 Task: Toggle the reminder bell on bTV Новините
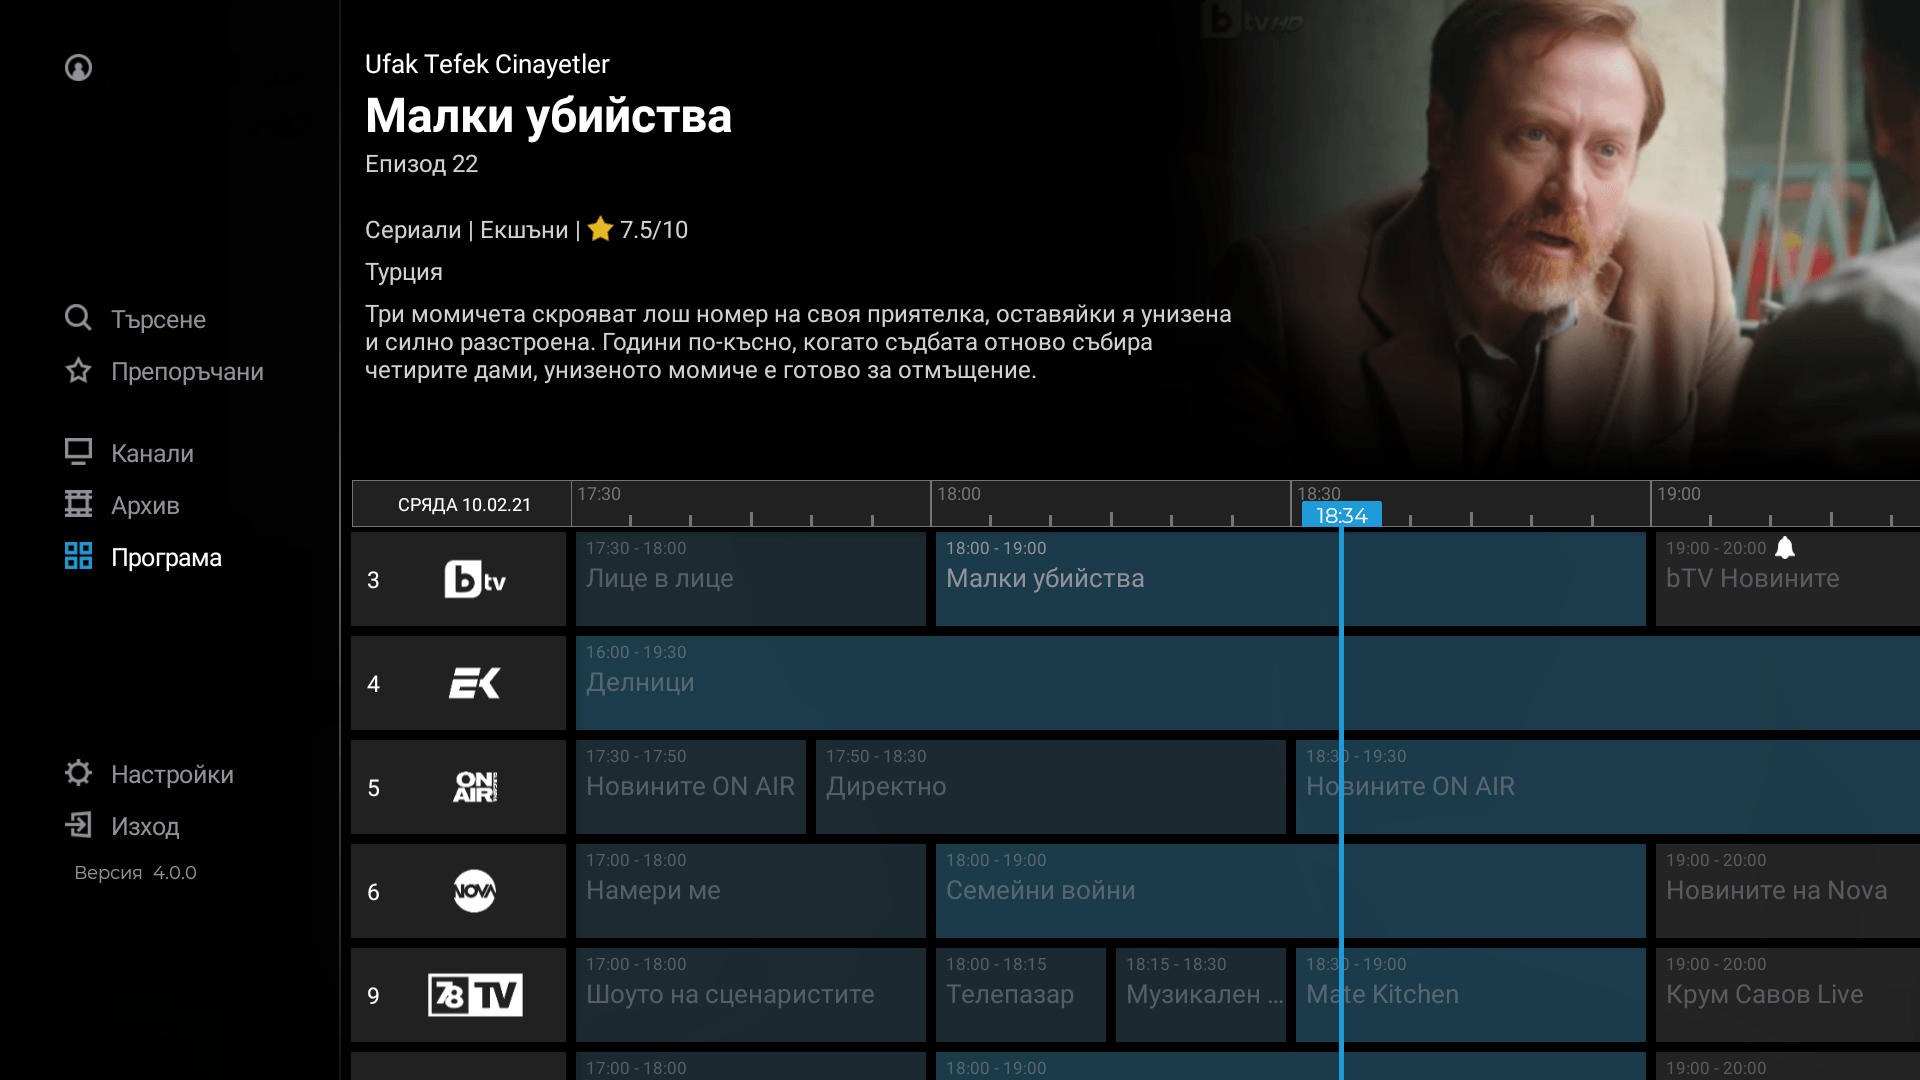[x=1784, y=547]
